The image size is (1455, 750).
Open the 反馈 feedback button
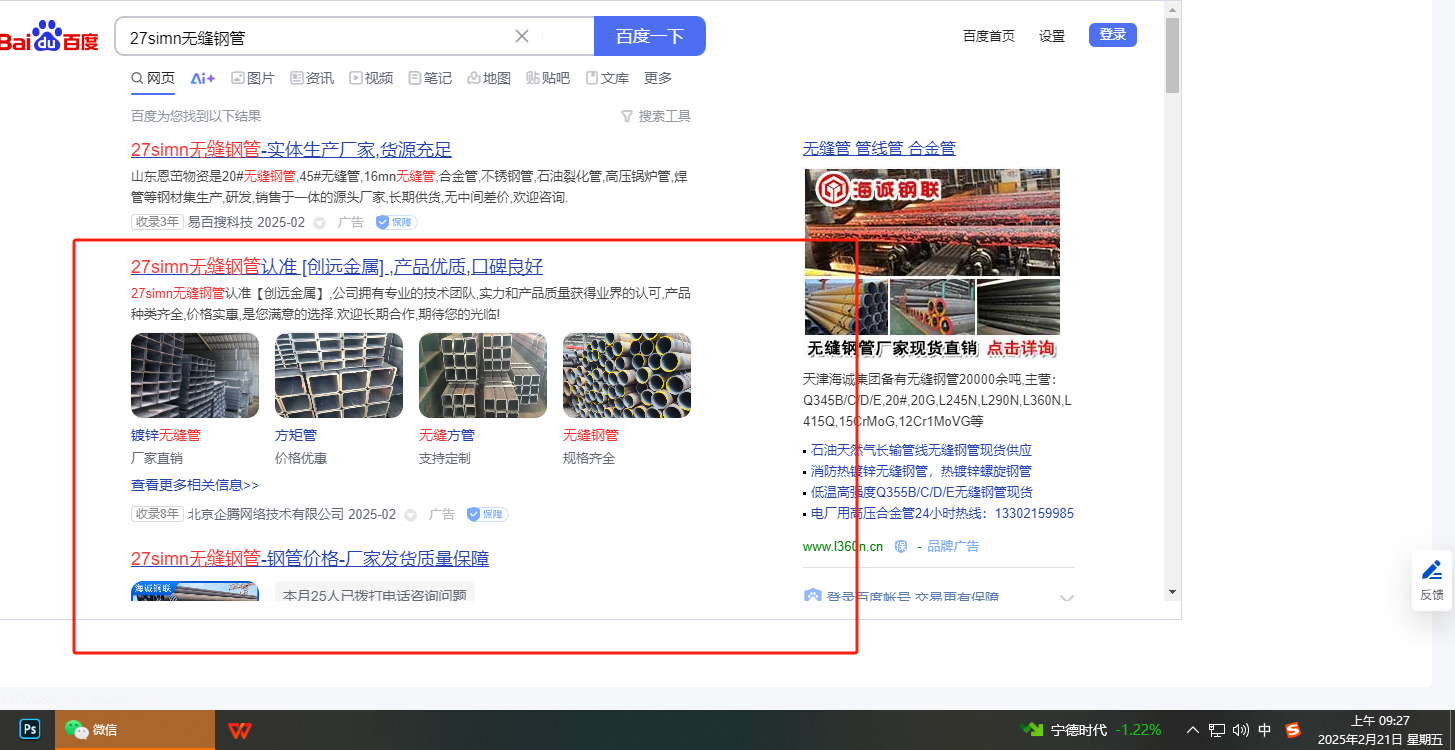click(1432, 581)
